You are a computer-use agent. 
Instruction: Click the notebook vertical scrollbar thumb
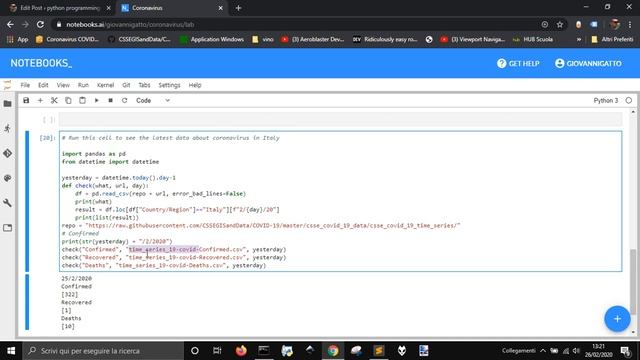click(633, 282)
